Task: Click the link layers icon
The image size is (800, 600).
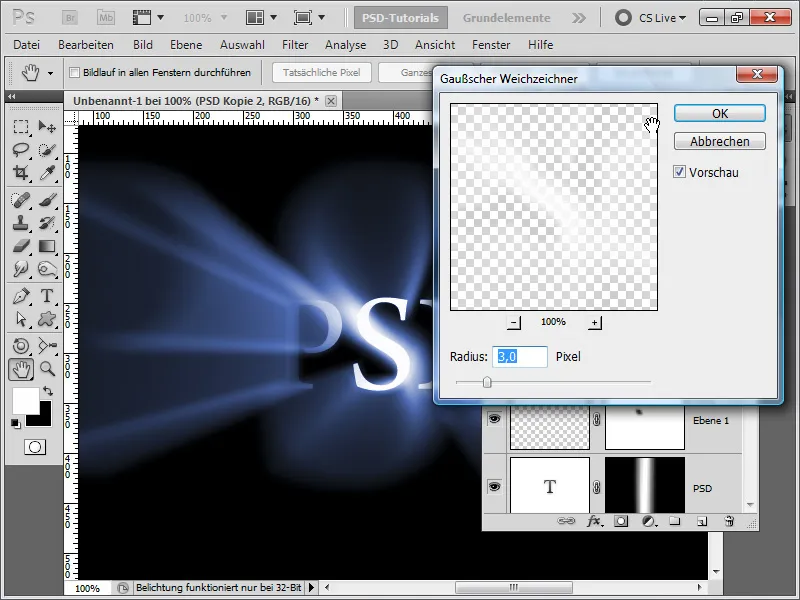Action: (x=565, y=521)
